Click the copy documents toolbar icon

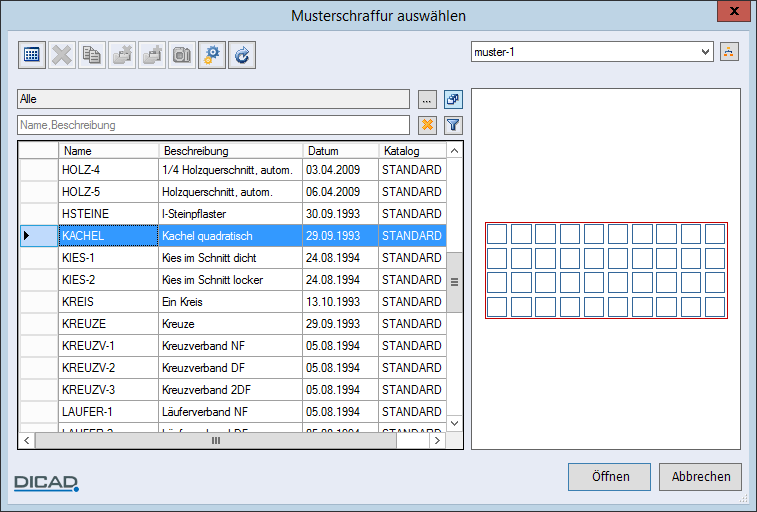click(x=92, y=55)
